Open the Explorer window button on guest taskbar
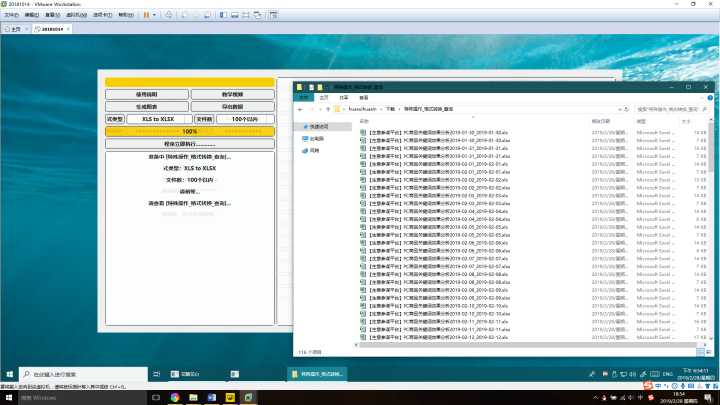 (x=317, y=374)
